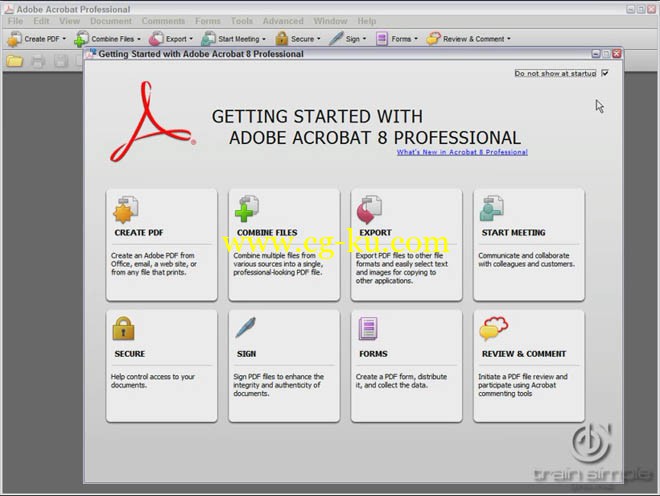
Task: Click the Sign pen toolbar icon
Action: pos(336,39)
